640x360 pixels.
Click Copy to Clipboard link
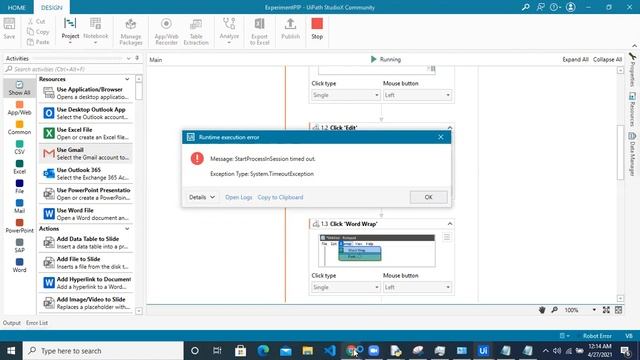click(280, 197)
